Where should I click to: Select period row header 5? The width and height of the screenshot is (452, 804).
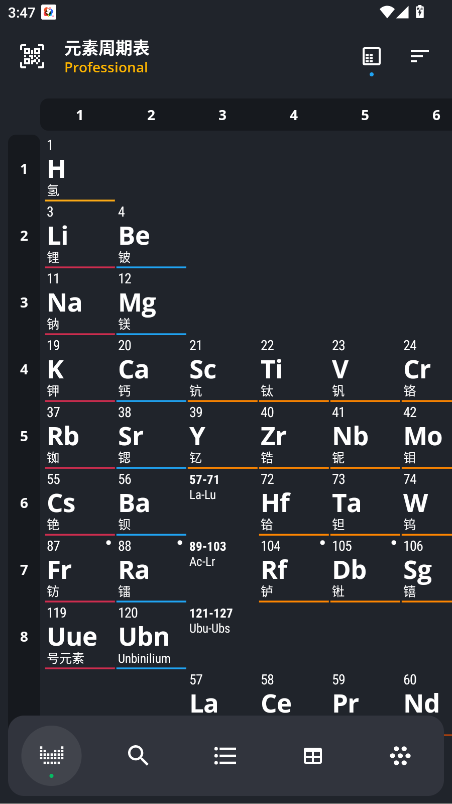[x=24, y=436]
